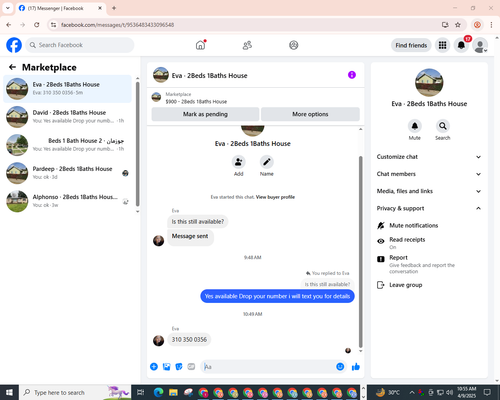Viewport: 500px width, 400px height.
Task: Click the chat messages scrollbar
Action: pyautogui.click(x=360, y=252)
